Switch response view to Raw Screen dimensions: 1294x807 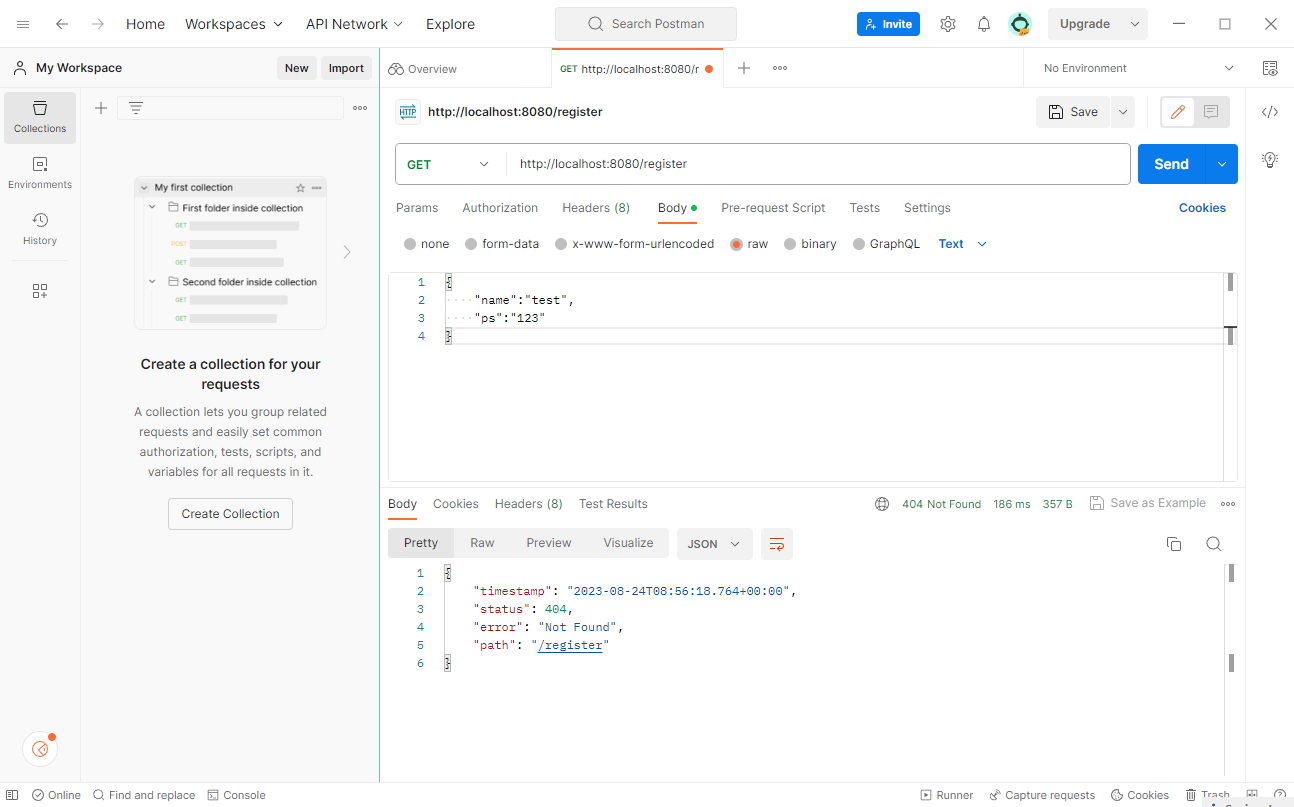[x=482, y=543]
